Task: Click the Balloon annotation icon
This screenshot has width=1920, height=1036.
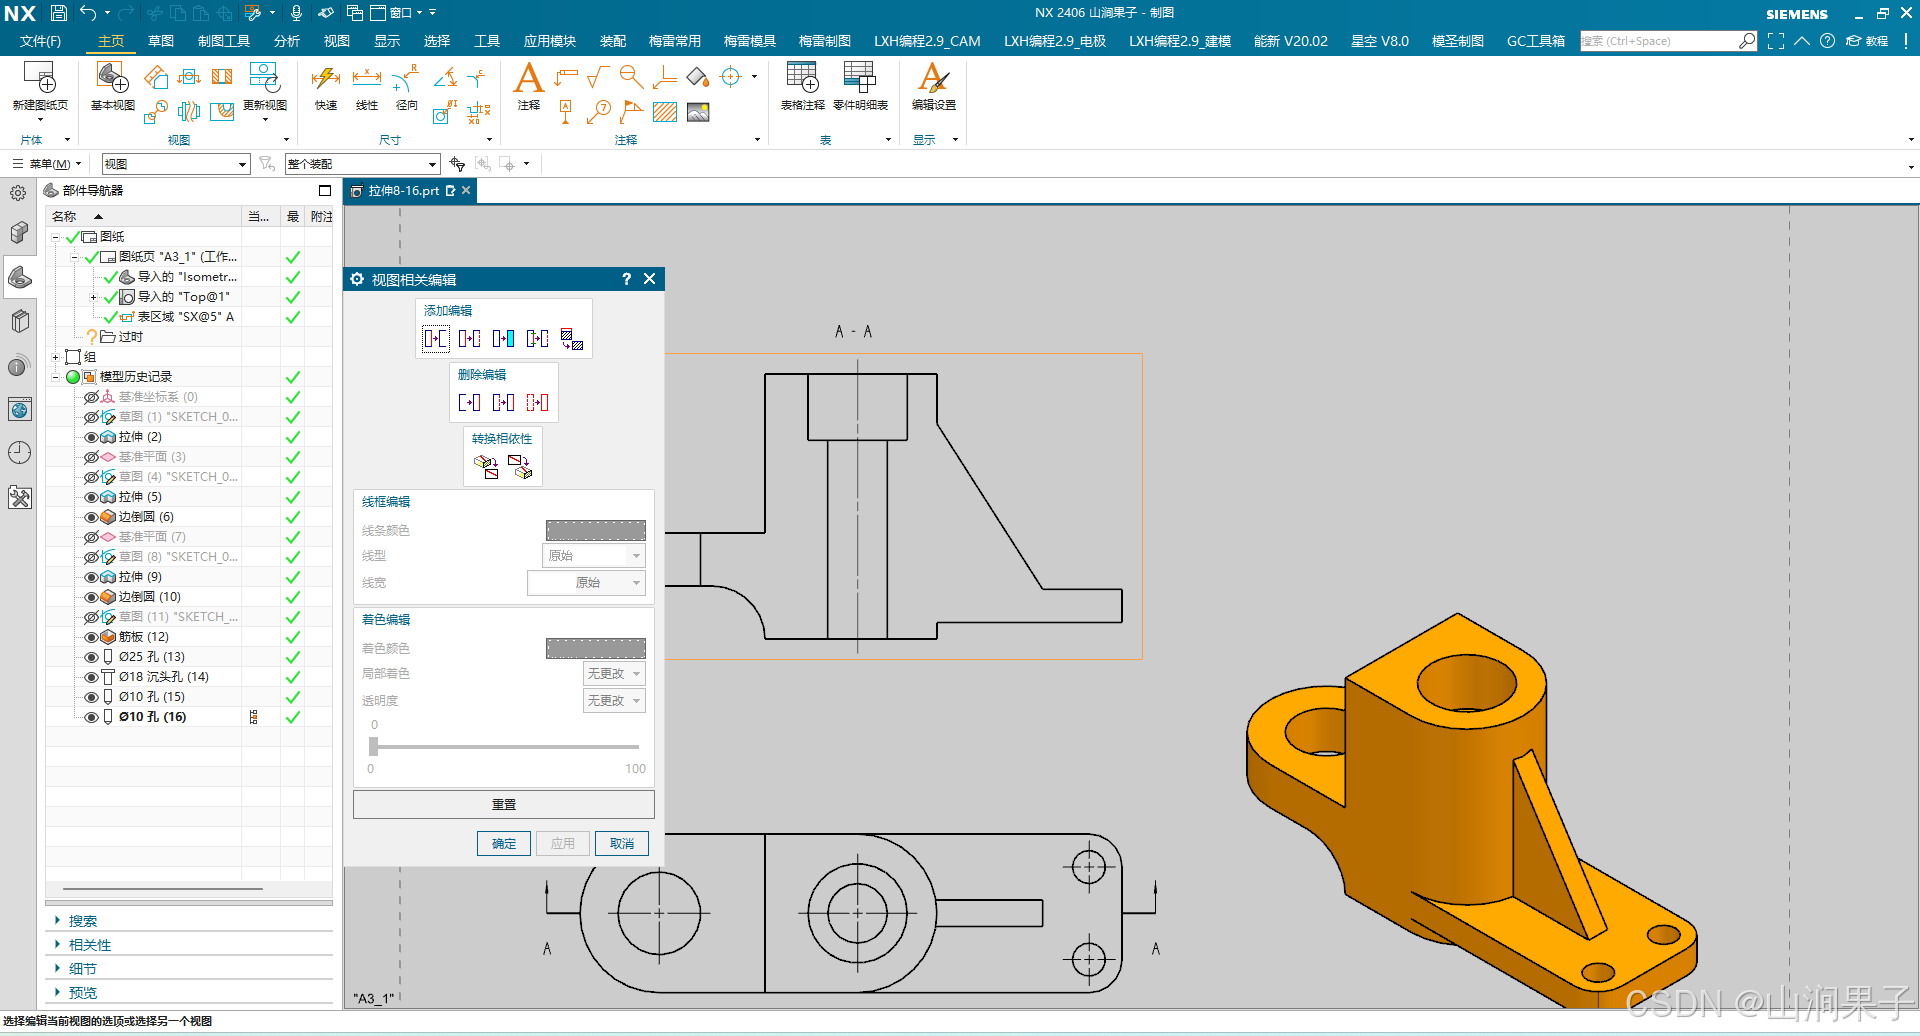Action: tap(599, 112)
